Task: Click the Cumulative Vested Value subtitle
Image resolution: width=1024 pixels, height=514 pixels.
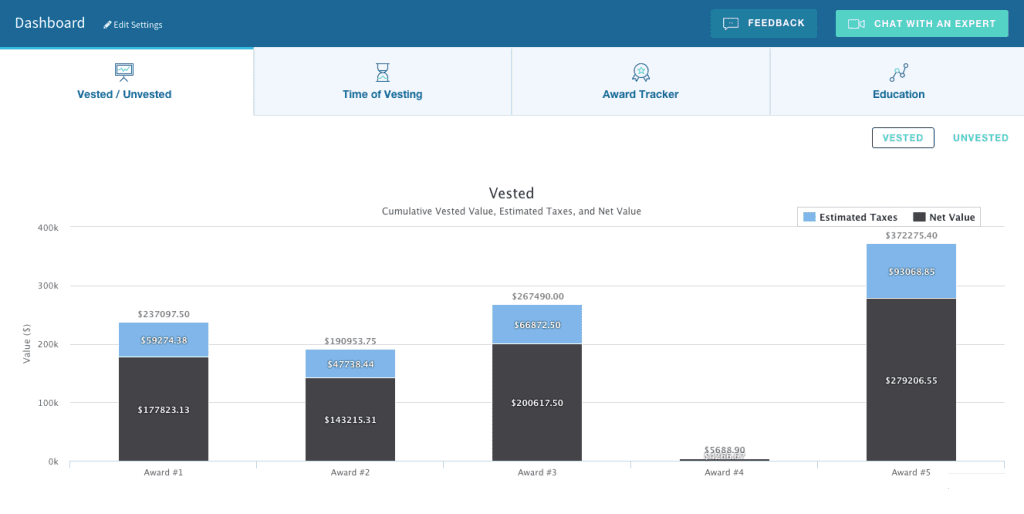Action: (x=511, y=212)
